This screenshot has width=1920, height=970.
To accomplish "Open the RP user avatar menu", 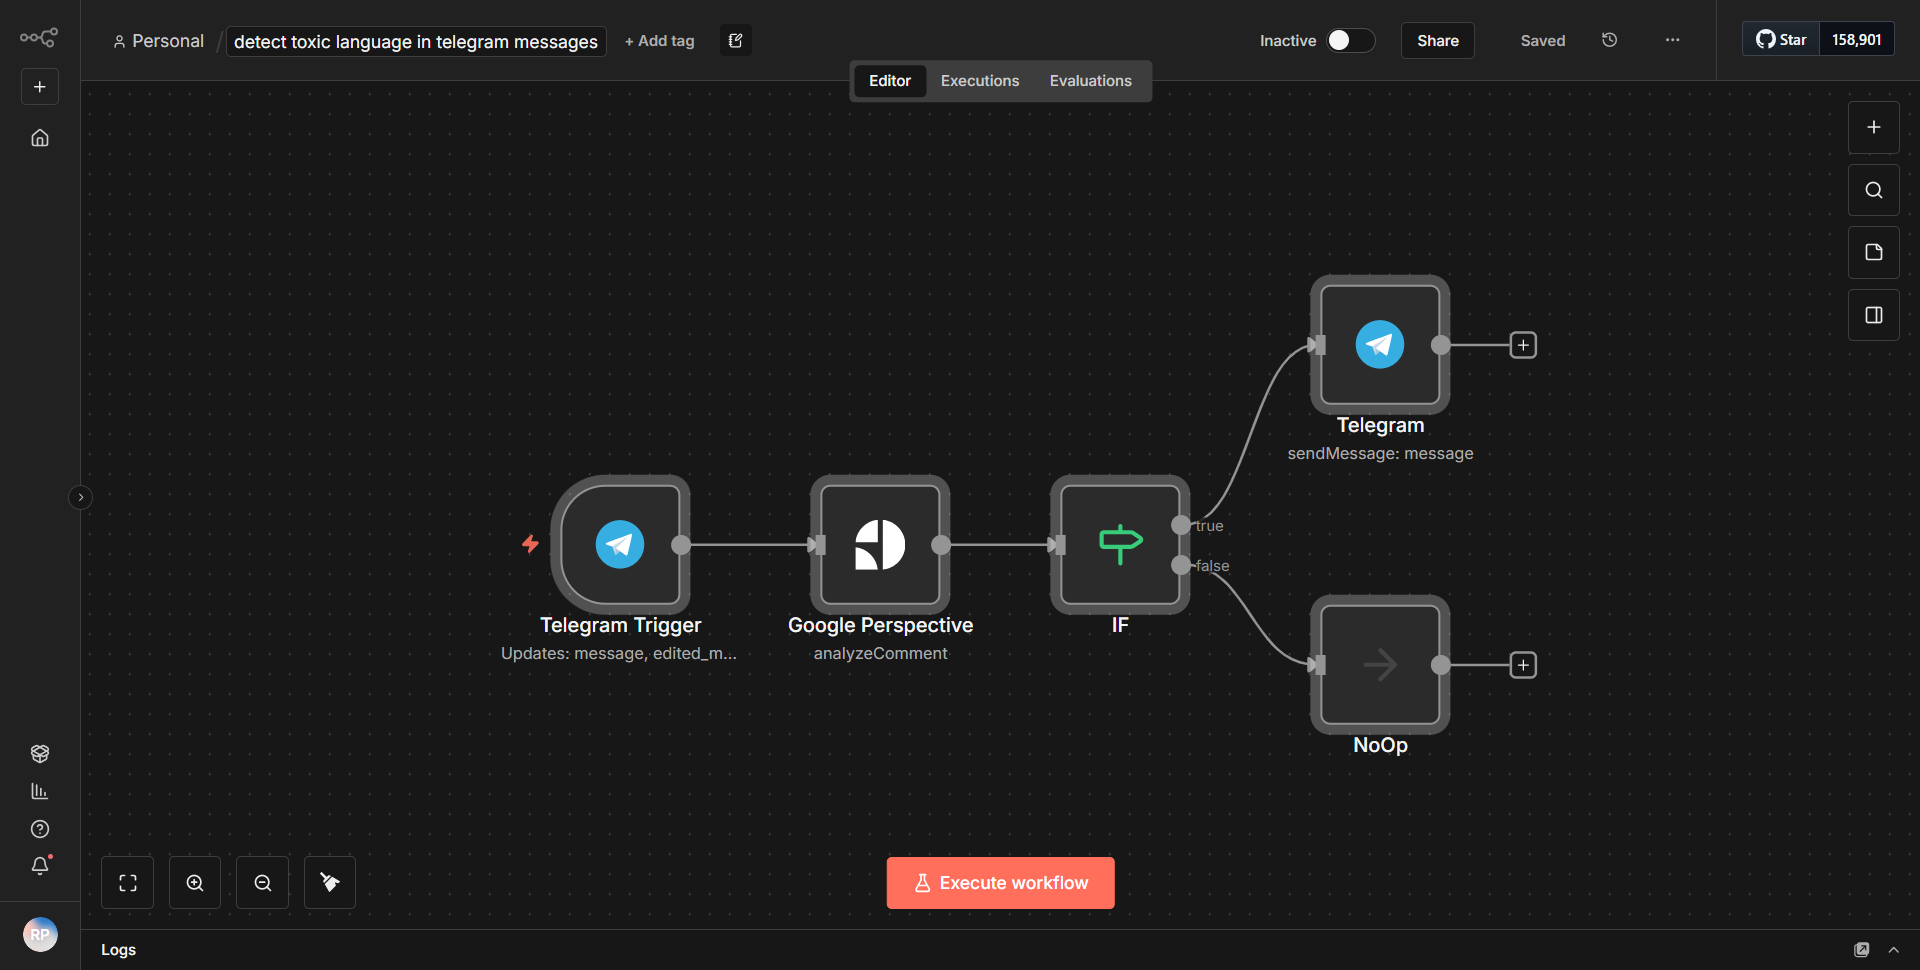I will pos(40,935).
